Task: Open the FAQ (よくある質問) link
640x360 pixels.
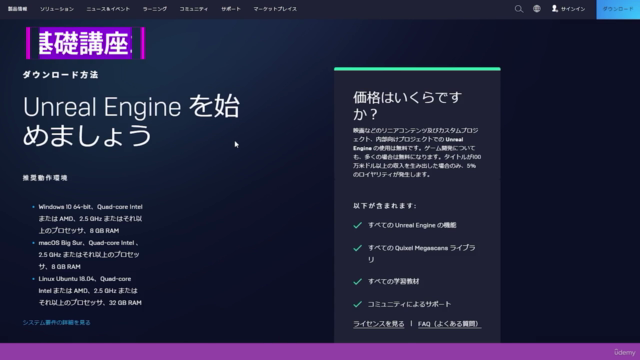Action: coord(449,324)
